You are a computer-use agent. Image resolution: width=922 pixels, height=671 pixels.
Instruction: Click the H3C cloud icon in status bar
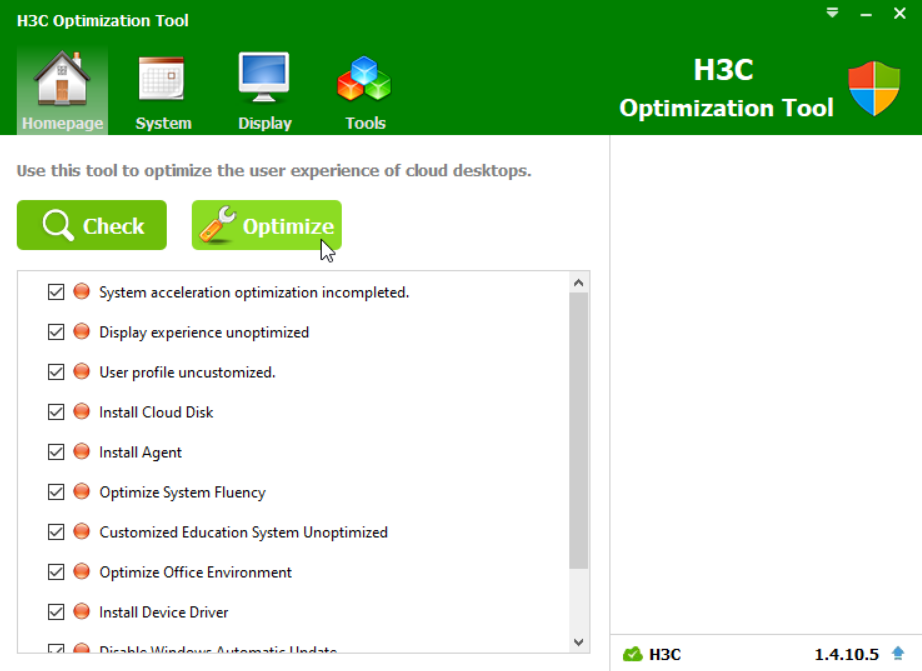633,654
